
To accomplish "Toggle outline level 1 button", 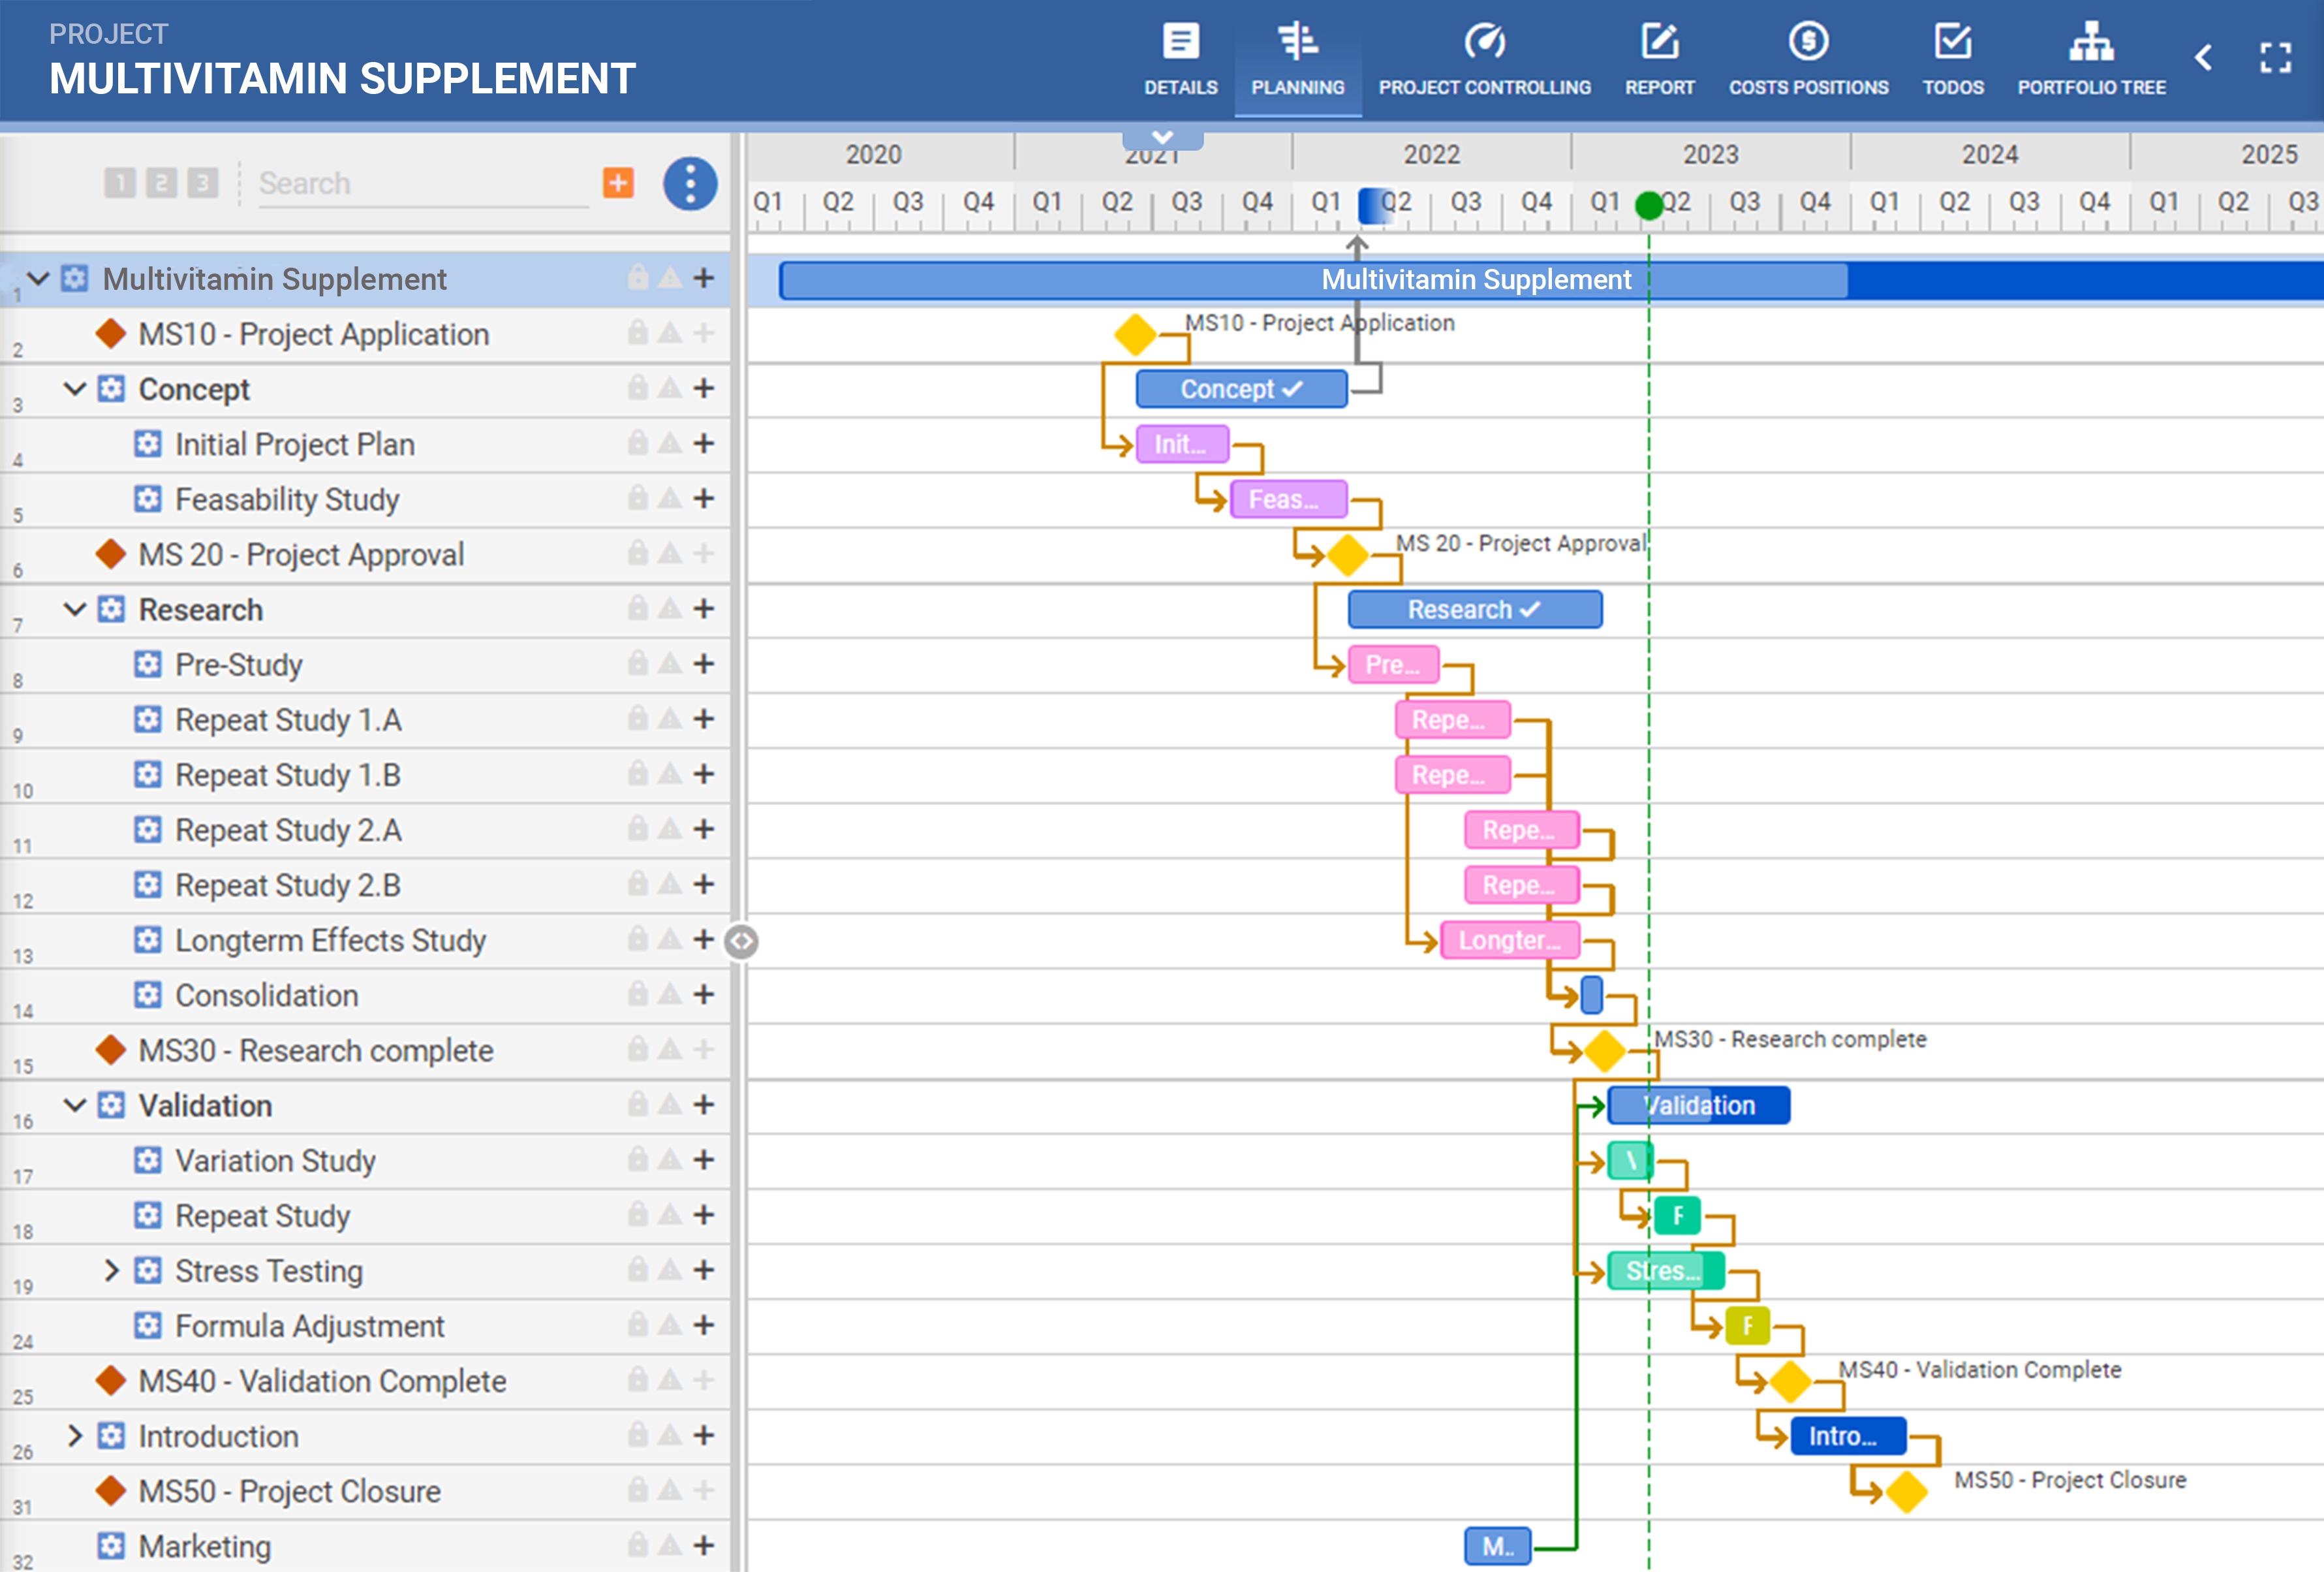I will point(120,183).
